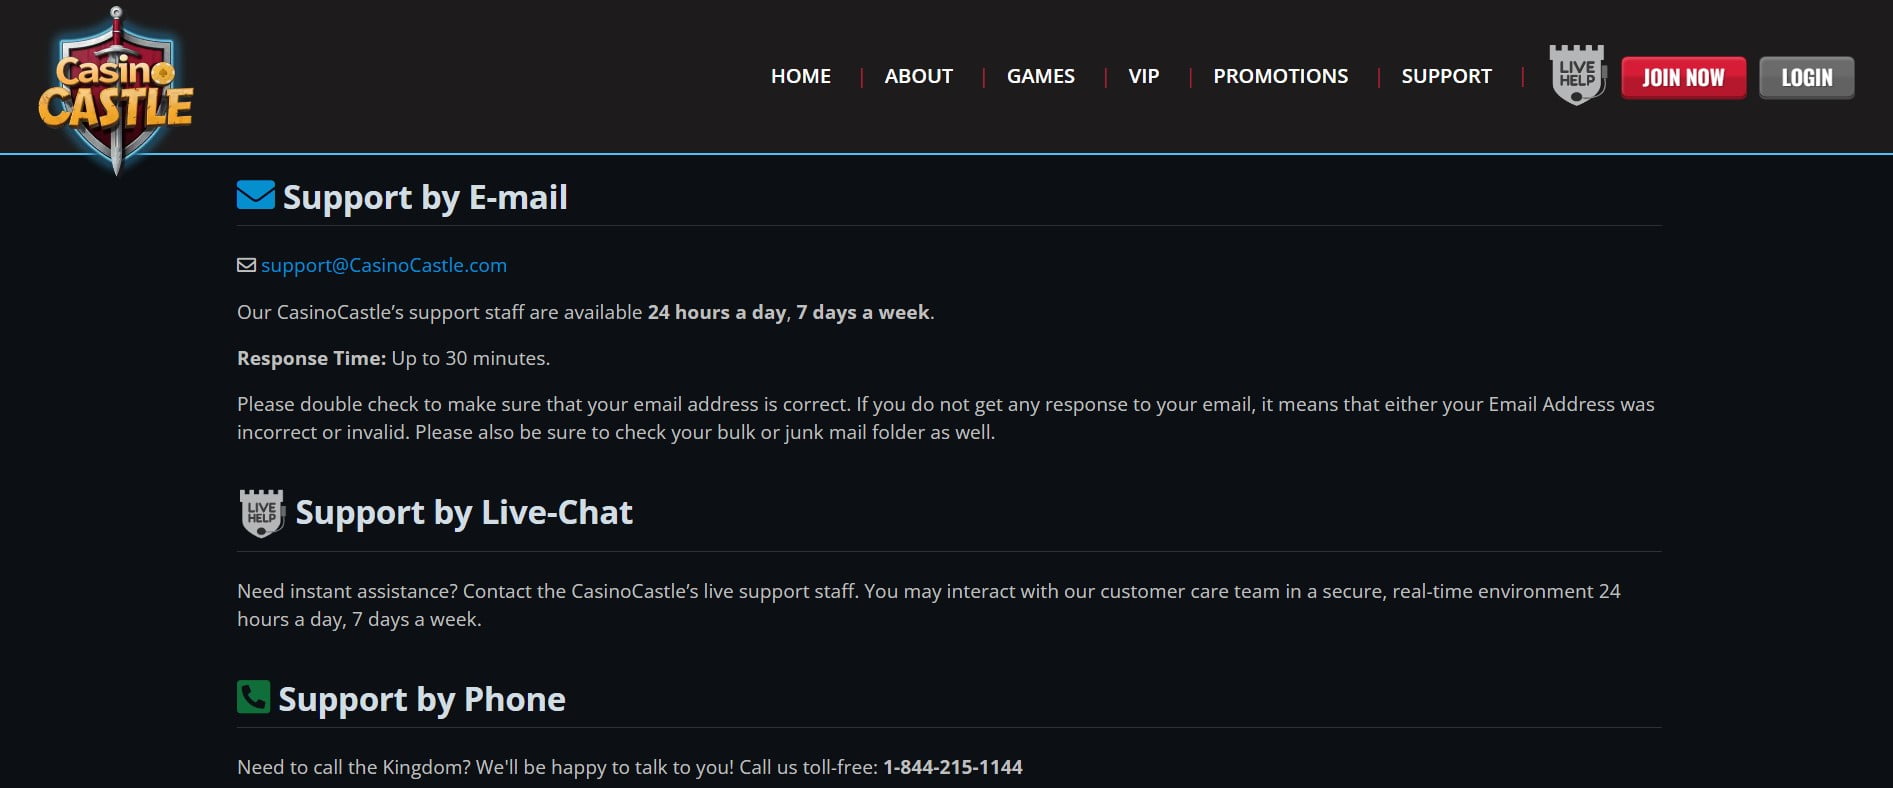The height and width of the screenshot is (788, 1893).
Task: Open the support@CasinoCastle.com email link
Action: (x=384, y=265)
